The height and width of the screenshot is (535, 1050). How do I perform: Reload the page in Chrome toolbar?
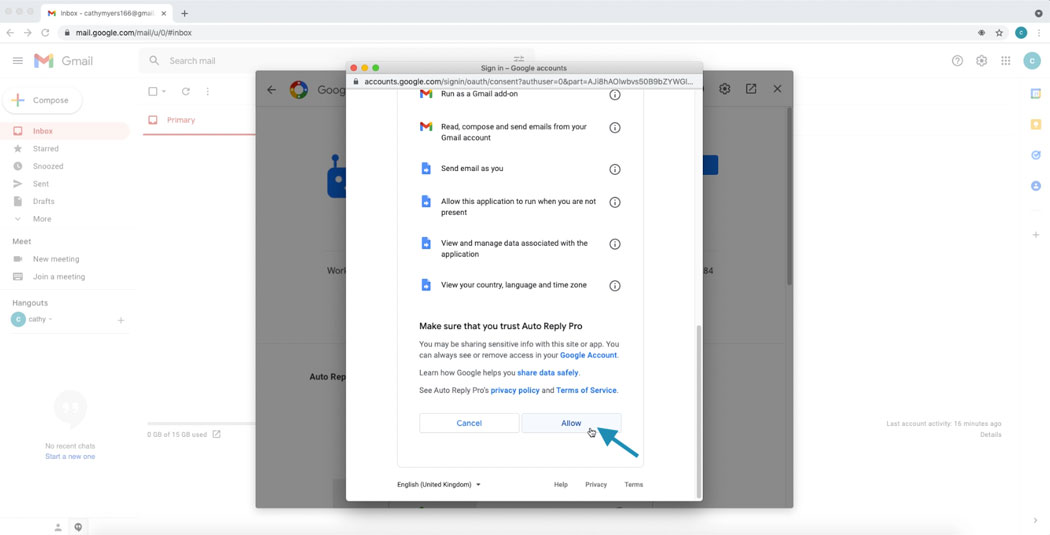pyautogui.click(x=45, y=32)
